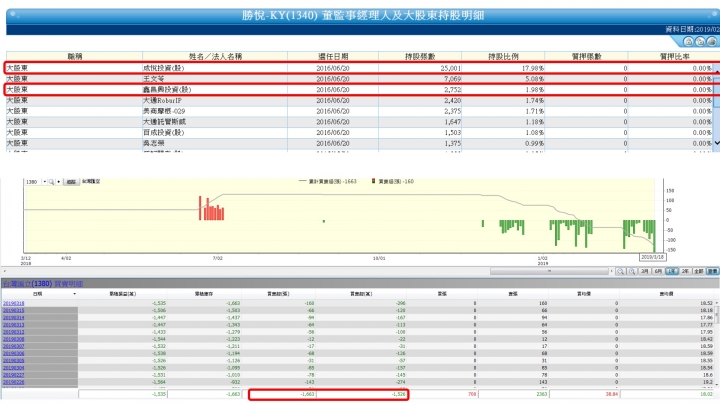Viewport: 720px width, 405px height.
Task: Click the page title 勝悅-KY(1340) 董監事經理人及大股東持股明細
Action: click(363, 16)
